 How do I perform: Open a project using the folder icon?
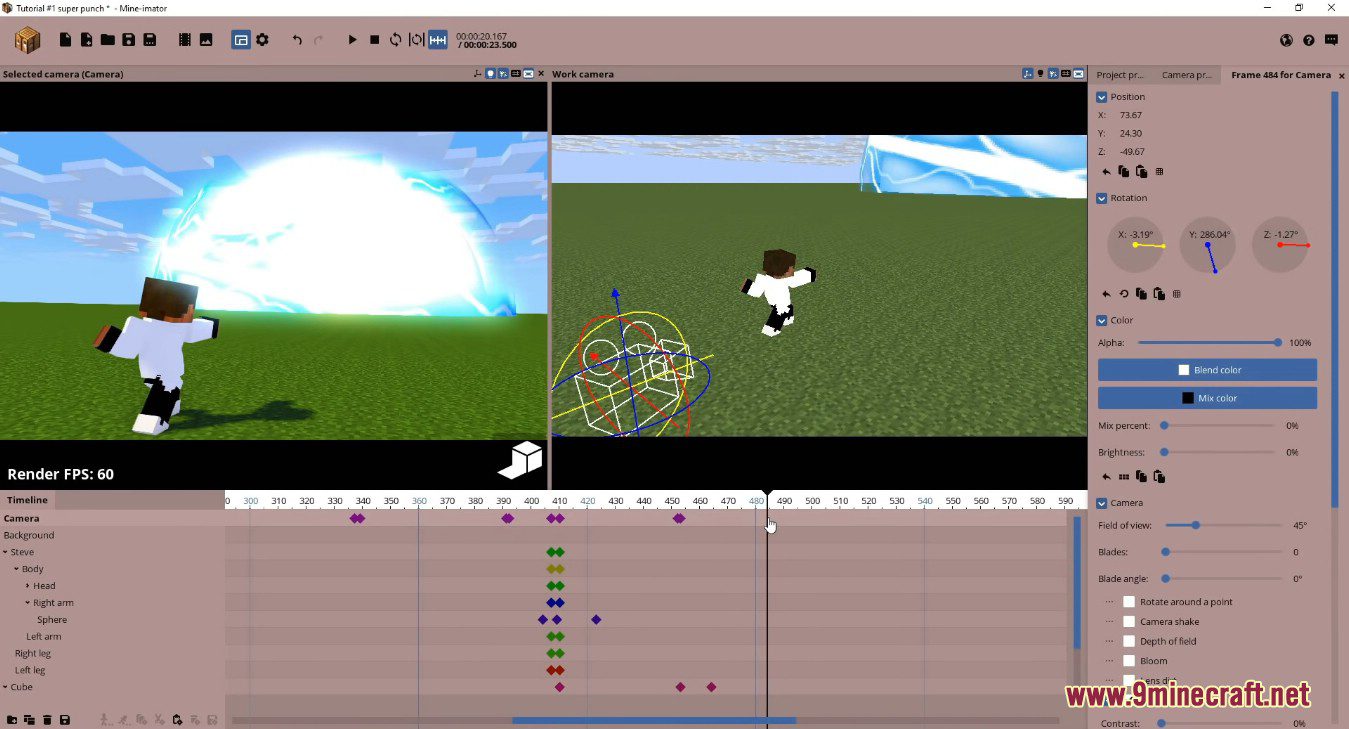(x=107, y=40)
